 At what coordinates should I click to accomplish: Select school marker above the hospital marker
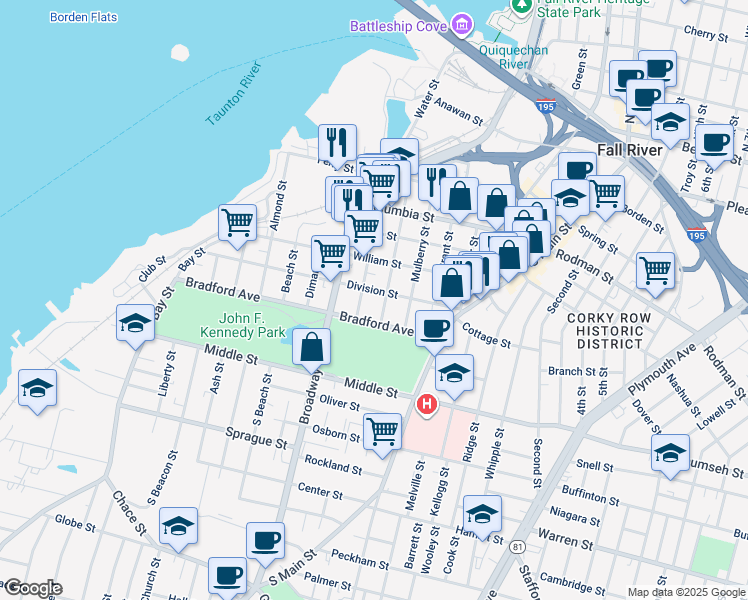(x=454, y=373)
